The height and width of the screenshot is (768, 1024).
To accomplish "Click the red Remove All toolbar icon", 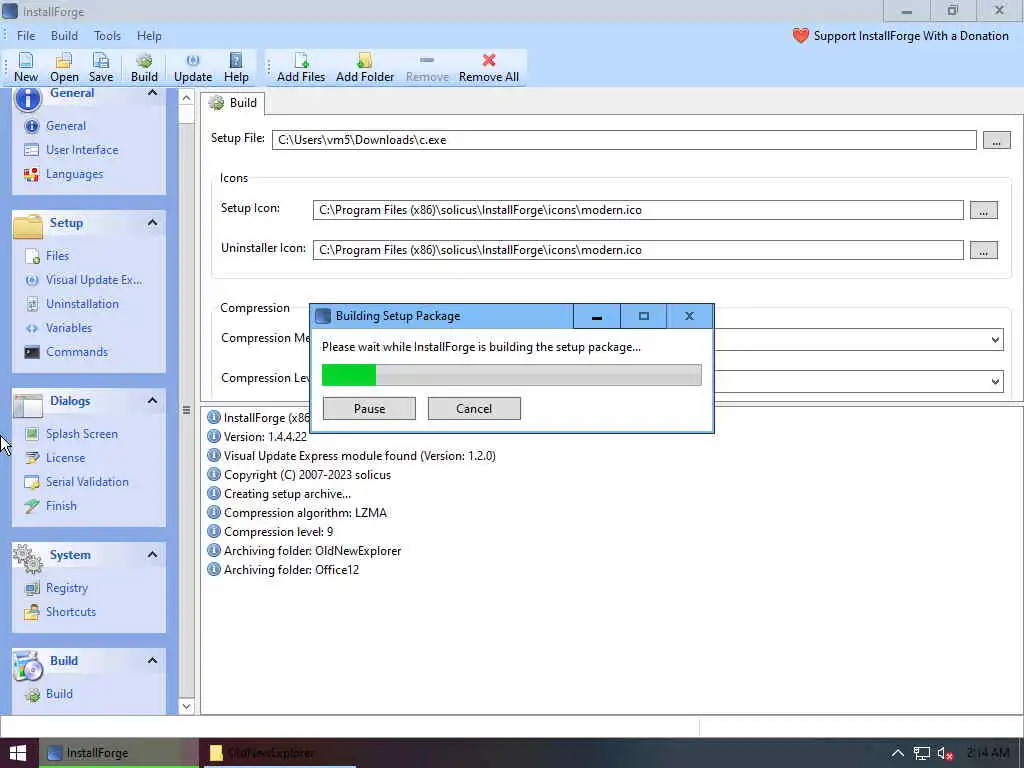I will 488,67.
